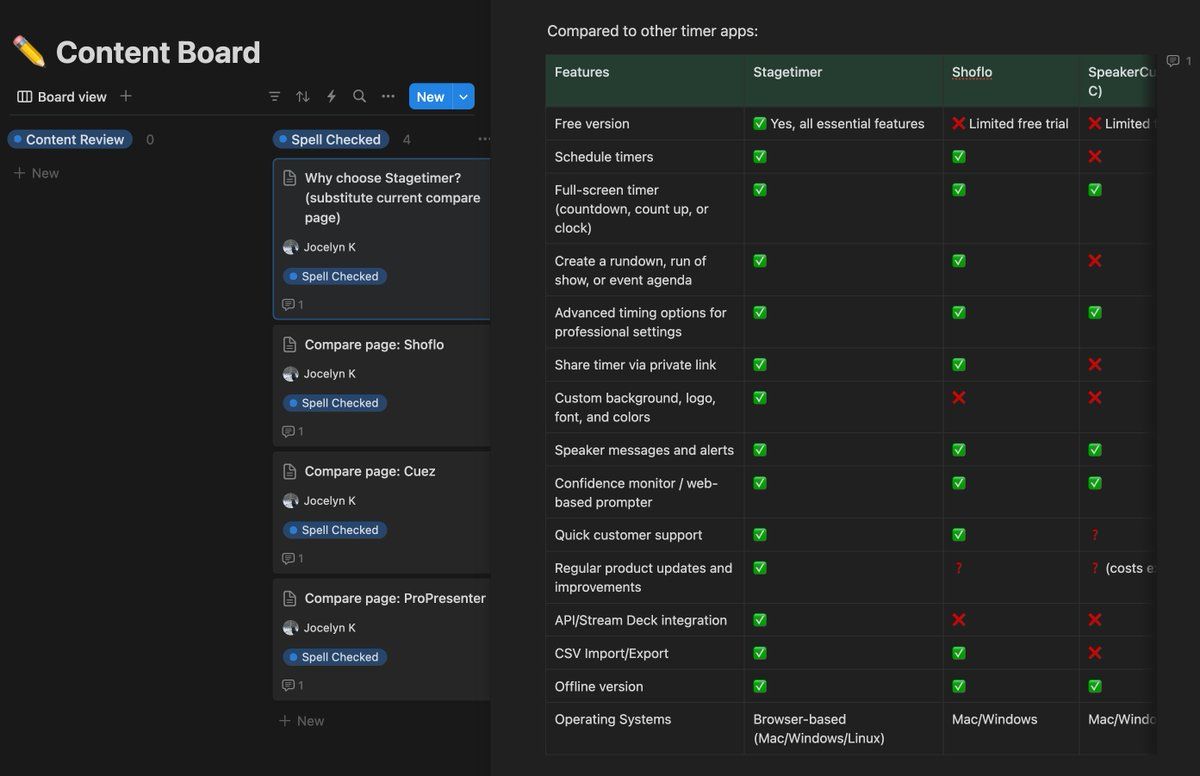This screenshot has height=776, width=1200.
Task: Click Stagetimer checkmark for Offline version row
Action: (760, 686)
